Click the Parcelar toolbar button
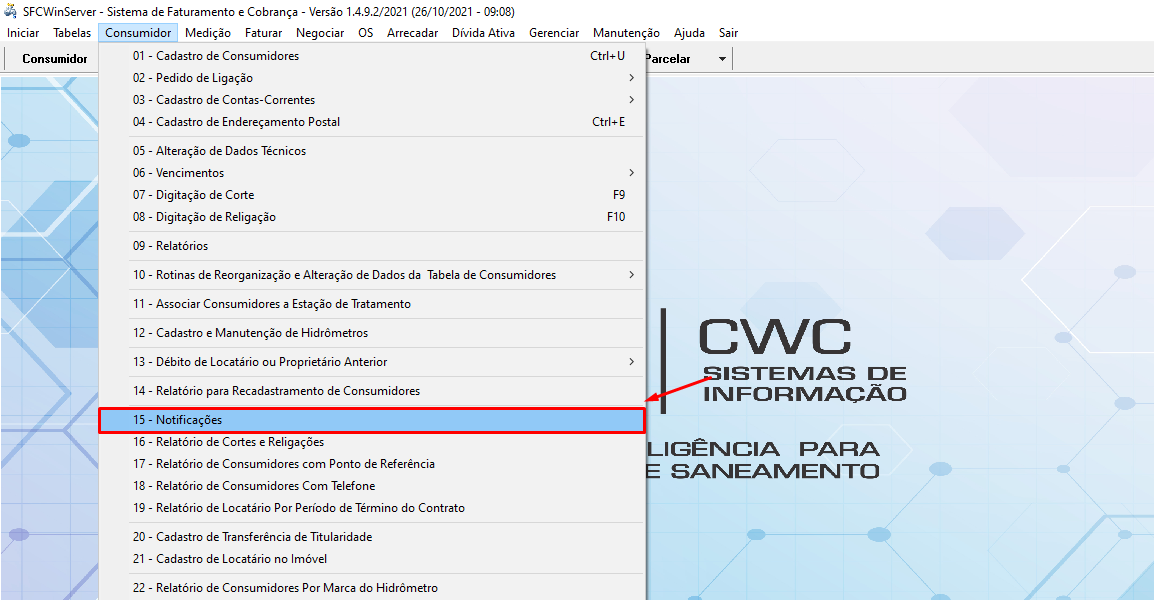 pos(668,59)
